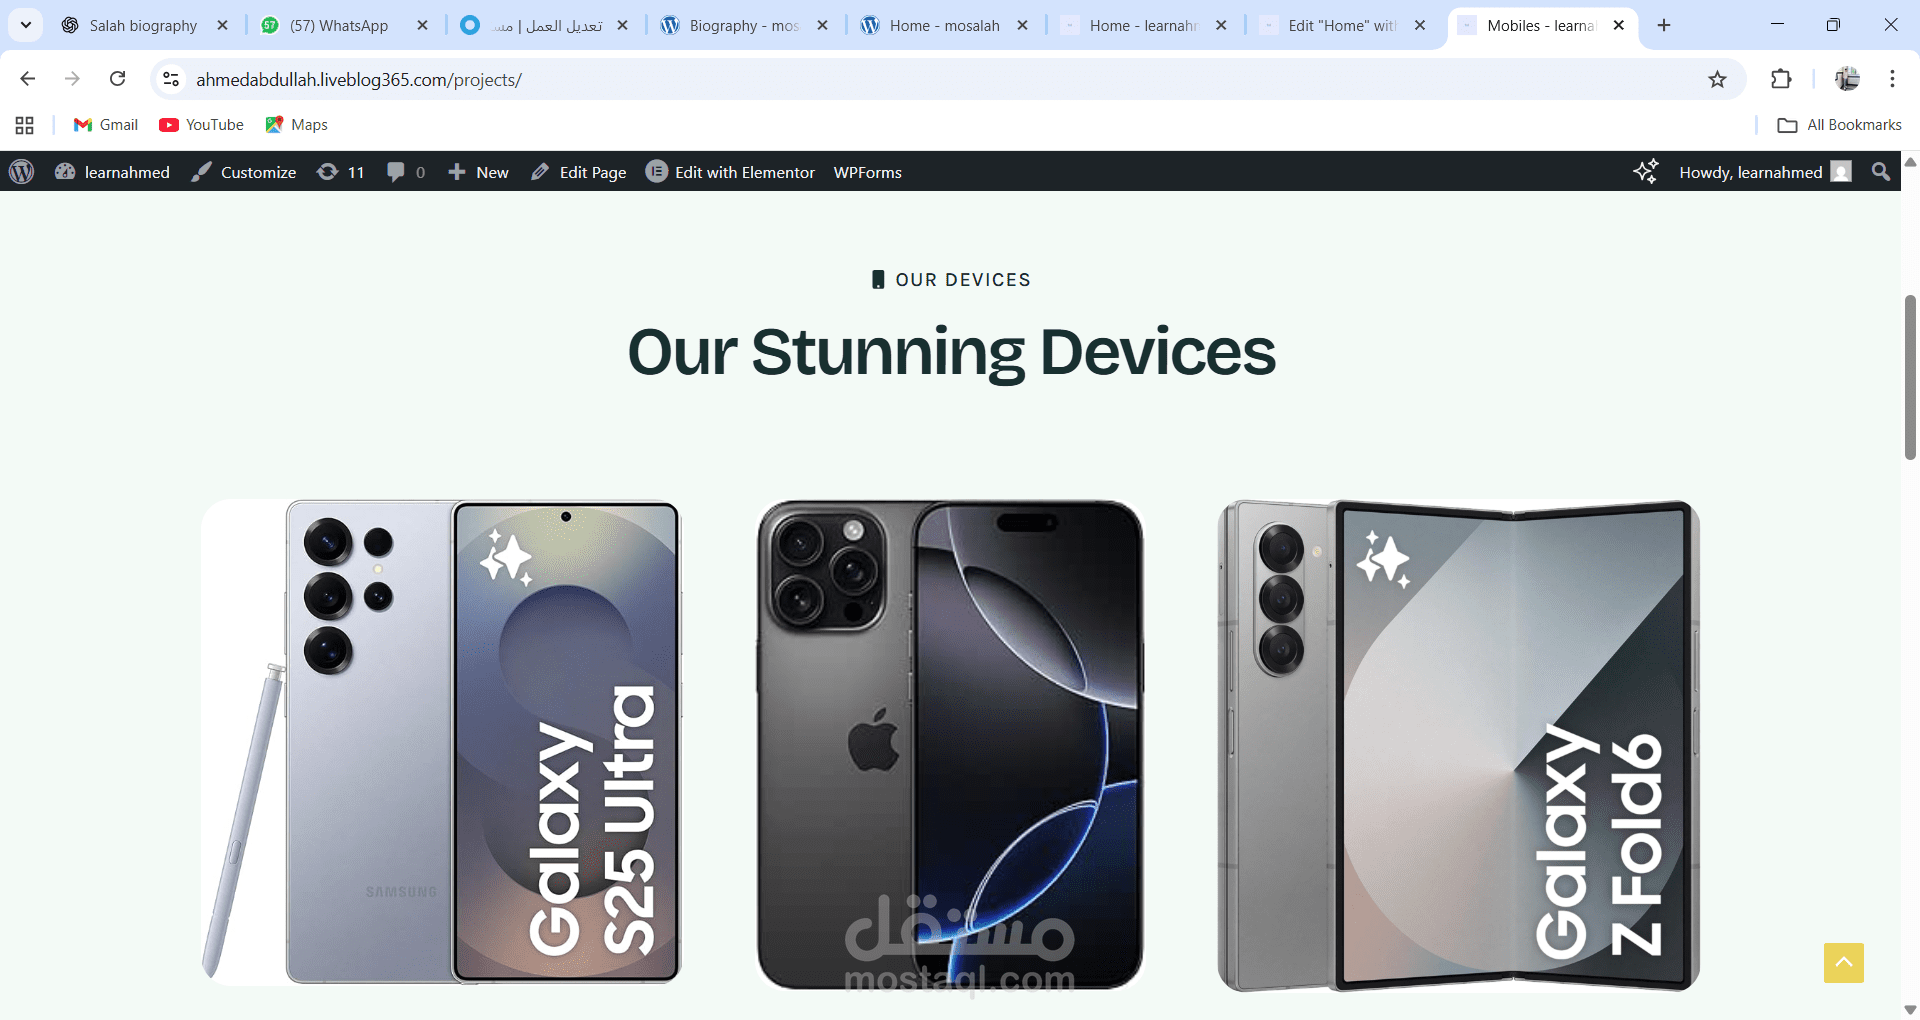Click the back-to-top yellow arrow button
The width and height of the screenshot is (1920, 1020).
1843,962
